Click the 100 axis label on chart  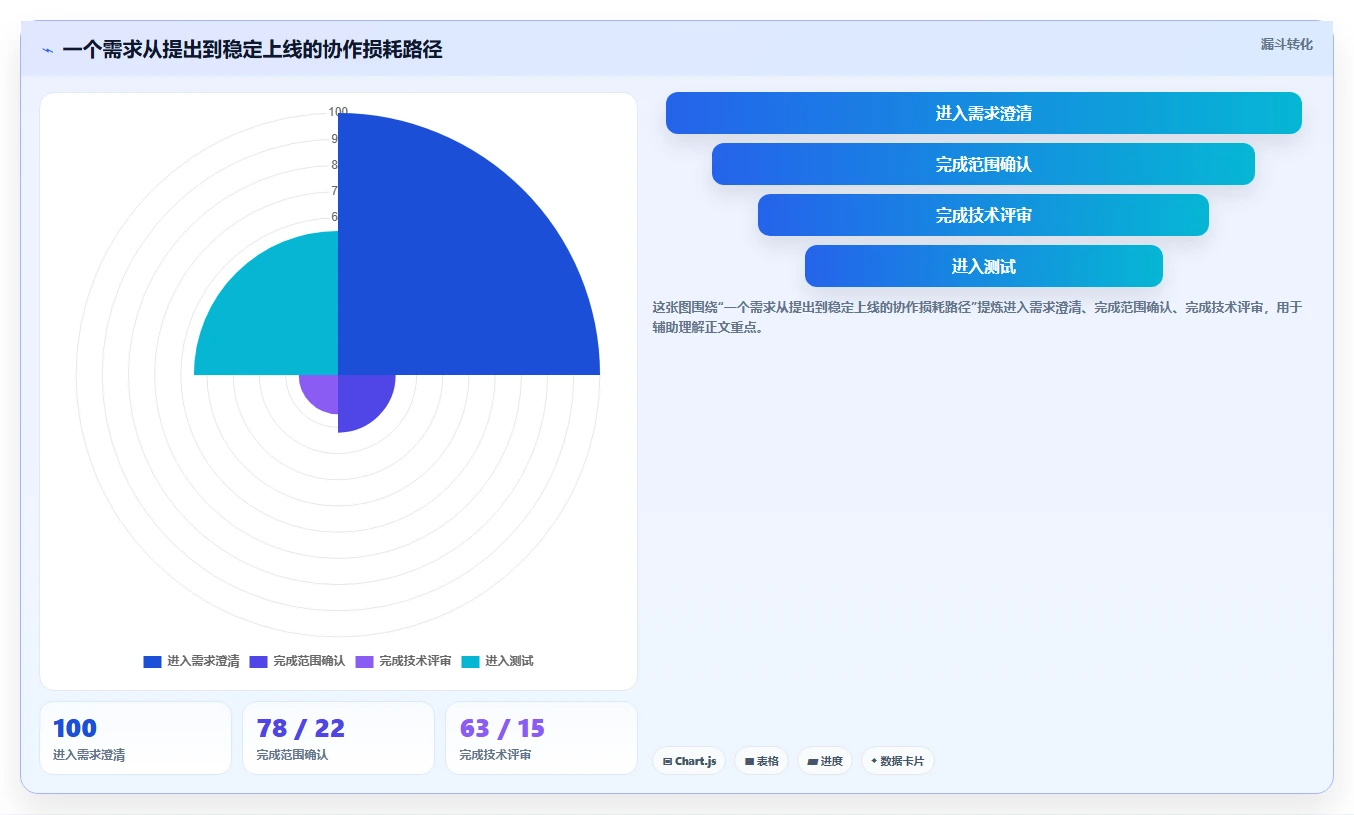[x=338, y=112]
